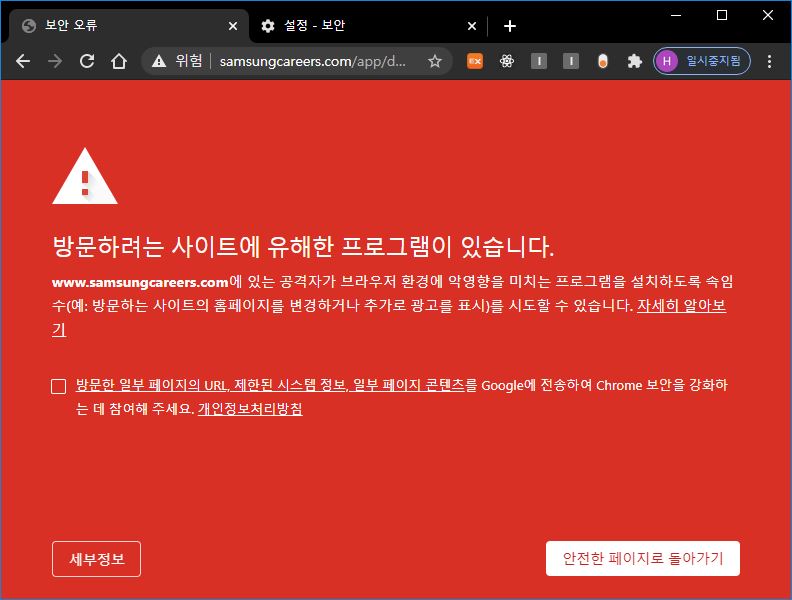The width and height of the screenshot is (792, 600).
Task: Open the Extensions puzzle piece menu
Action: [634, 62]
